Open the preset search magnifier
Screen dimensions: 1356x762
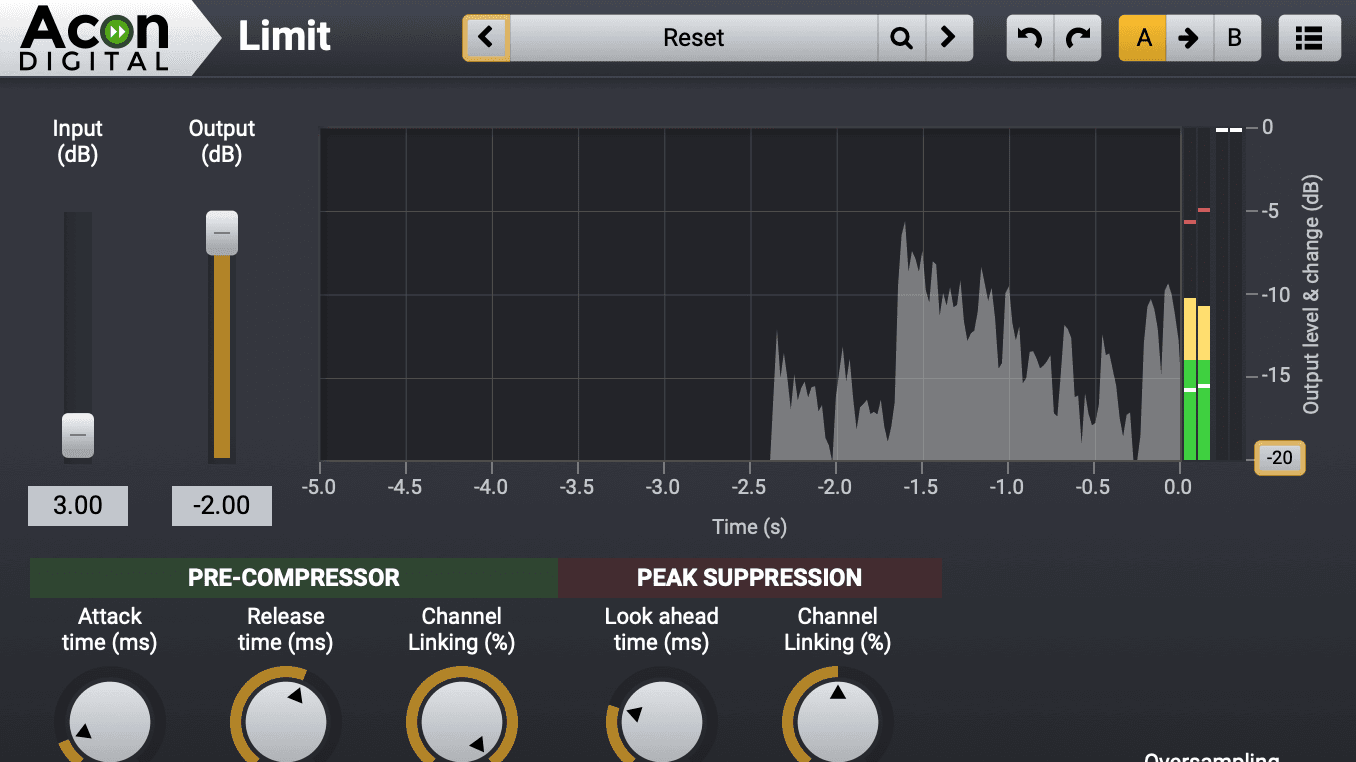click(x=901, y=38)
